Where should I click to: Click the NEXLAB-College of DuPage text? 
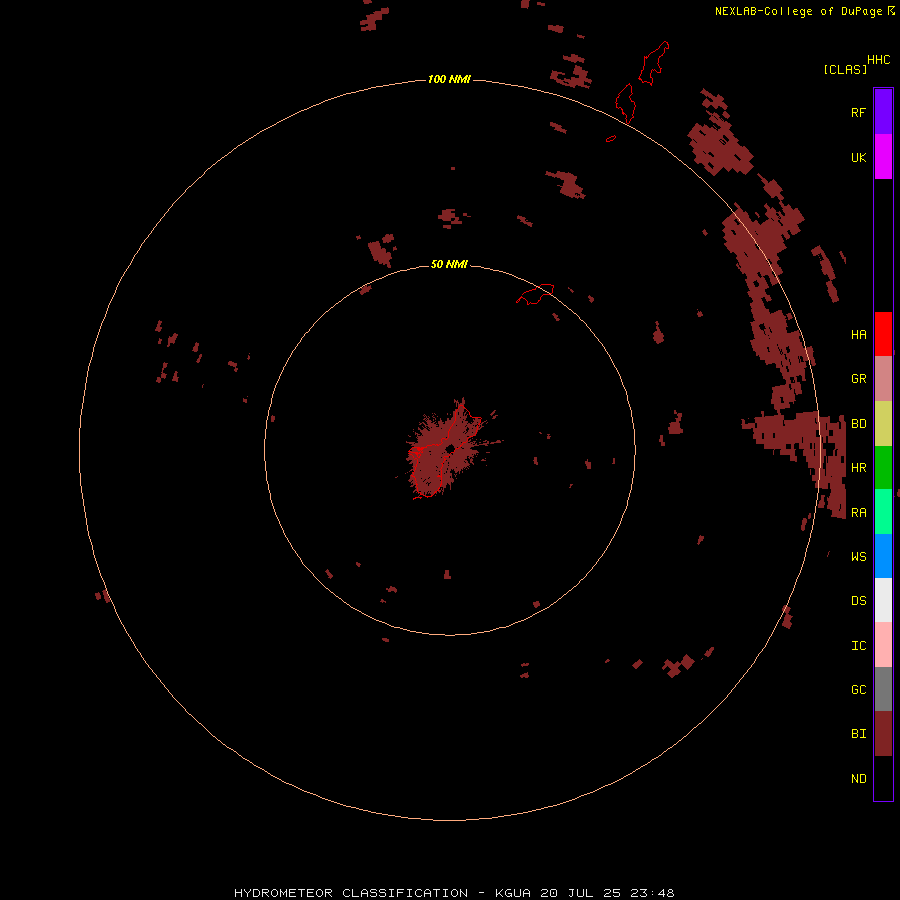tap(798, 11)
